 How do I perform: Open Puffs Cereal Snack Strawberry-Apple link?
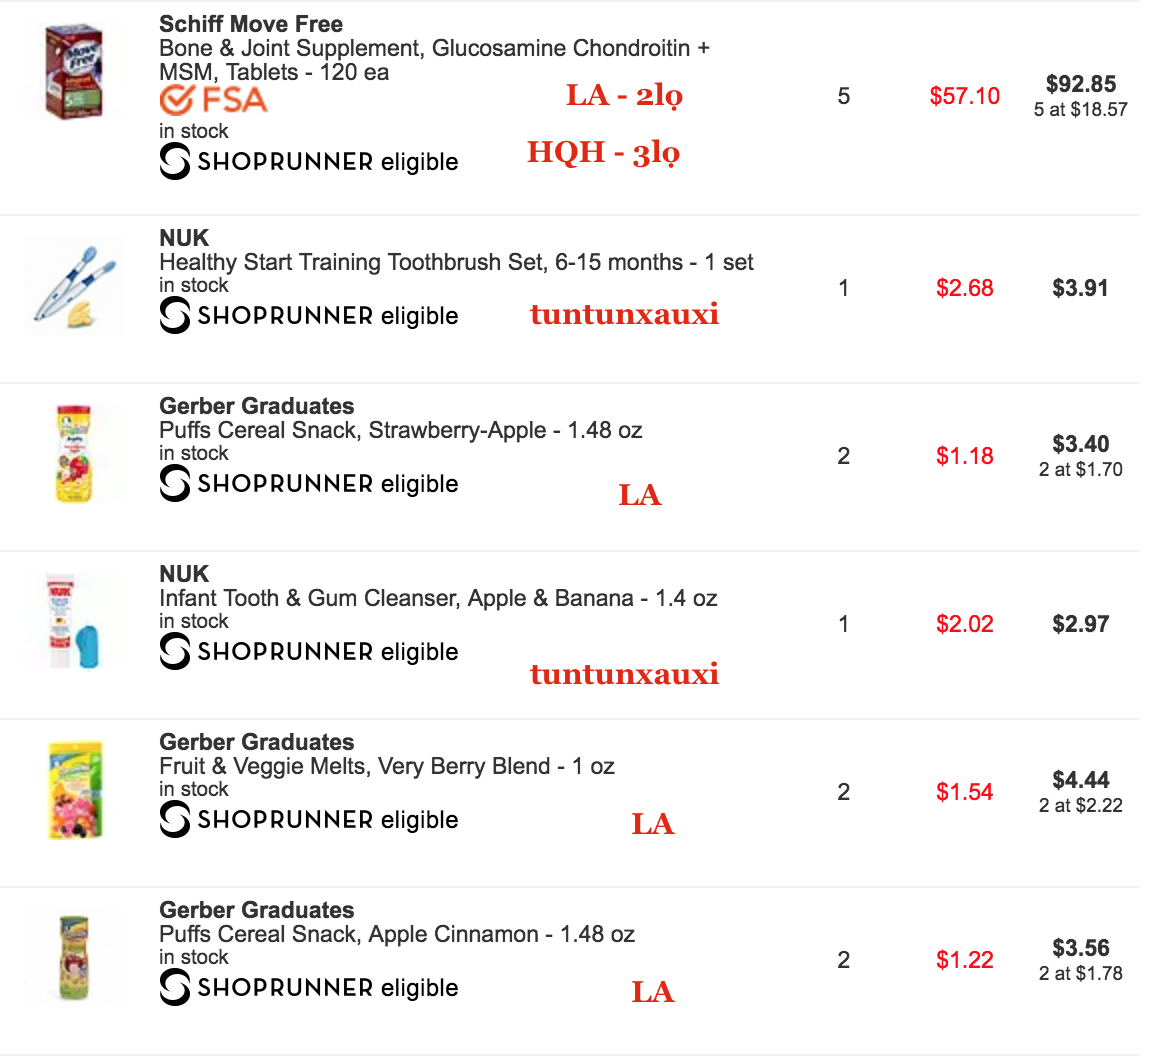click(x=400, y=430)
